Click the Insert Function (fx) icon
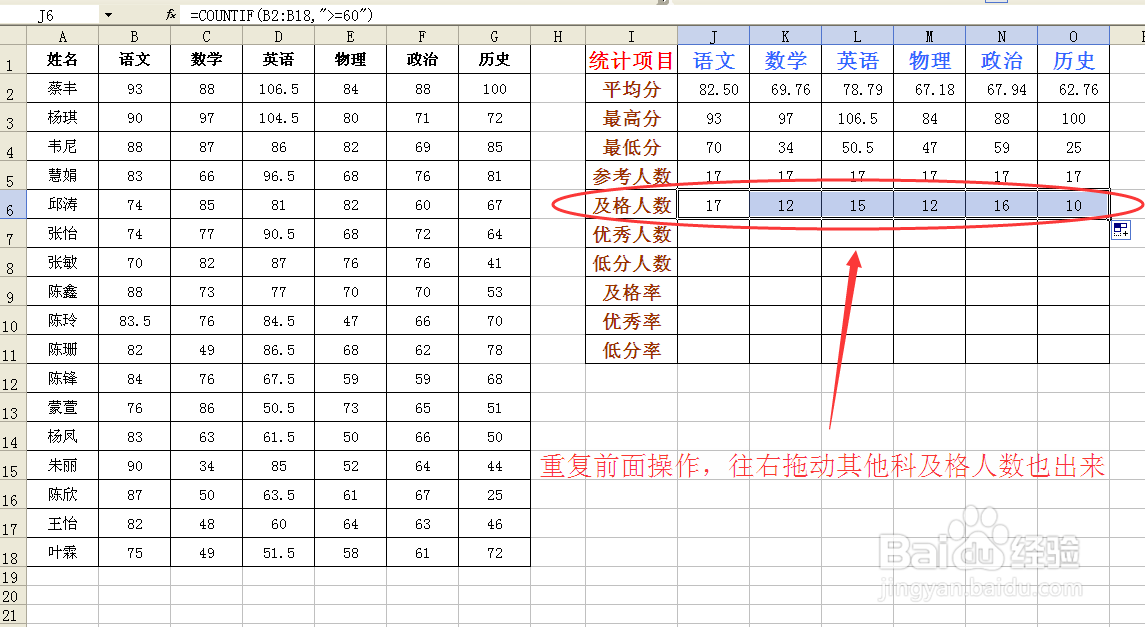Screen dimensions: 1145x627 [170, 13]
